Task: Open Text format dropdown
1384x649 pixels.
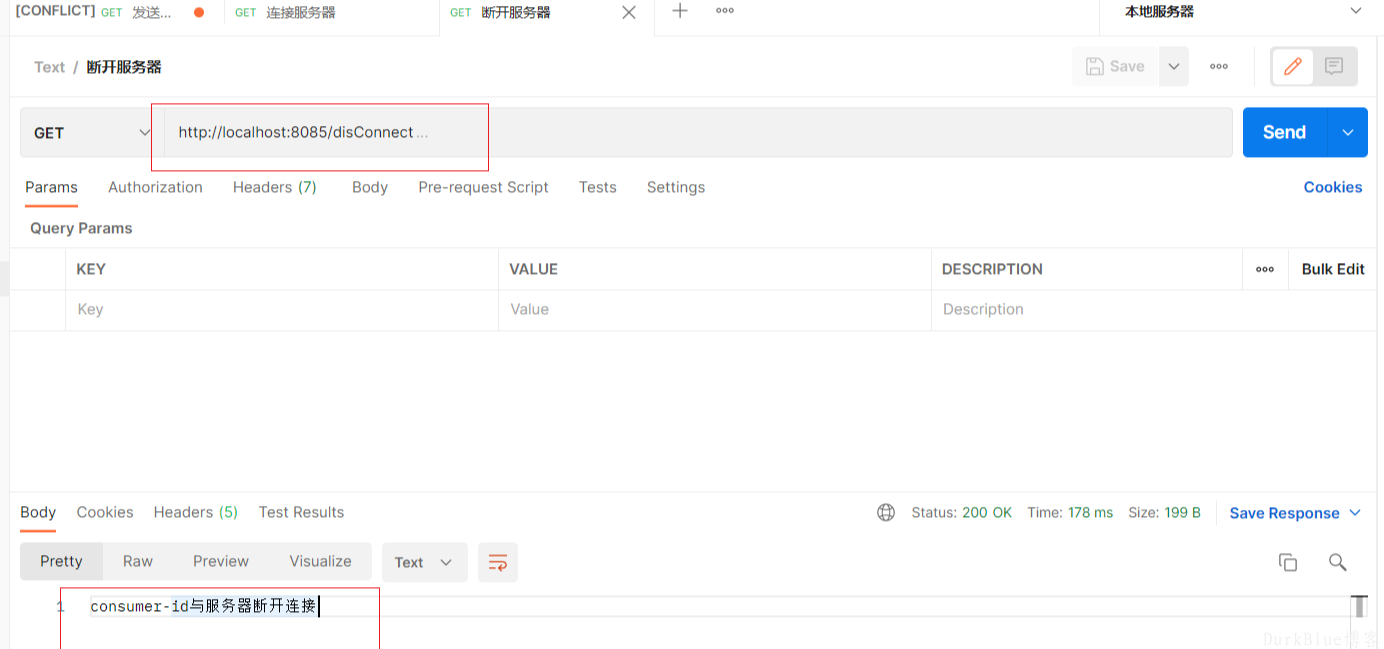Action: [x=425, y=562]
